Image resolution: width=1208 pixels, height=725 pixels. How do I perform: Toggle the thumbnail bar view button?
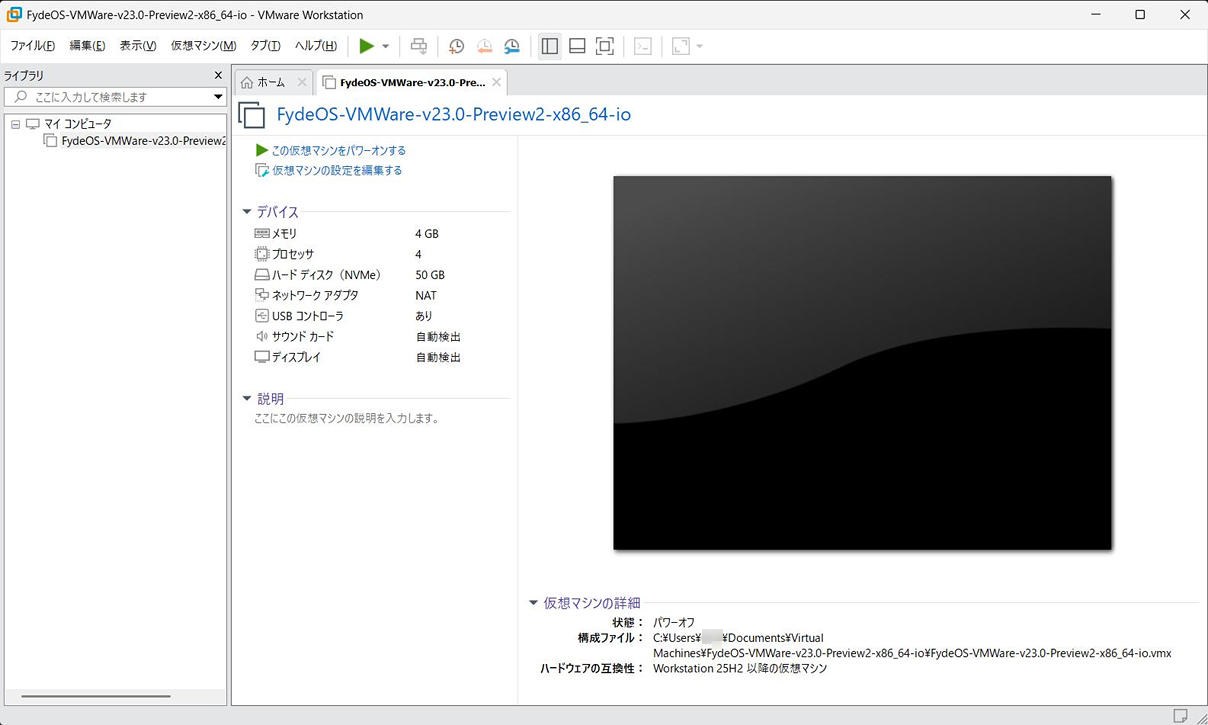[x=577, y=46]
